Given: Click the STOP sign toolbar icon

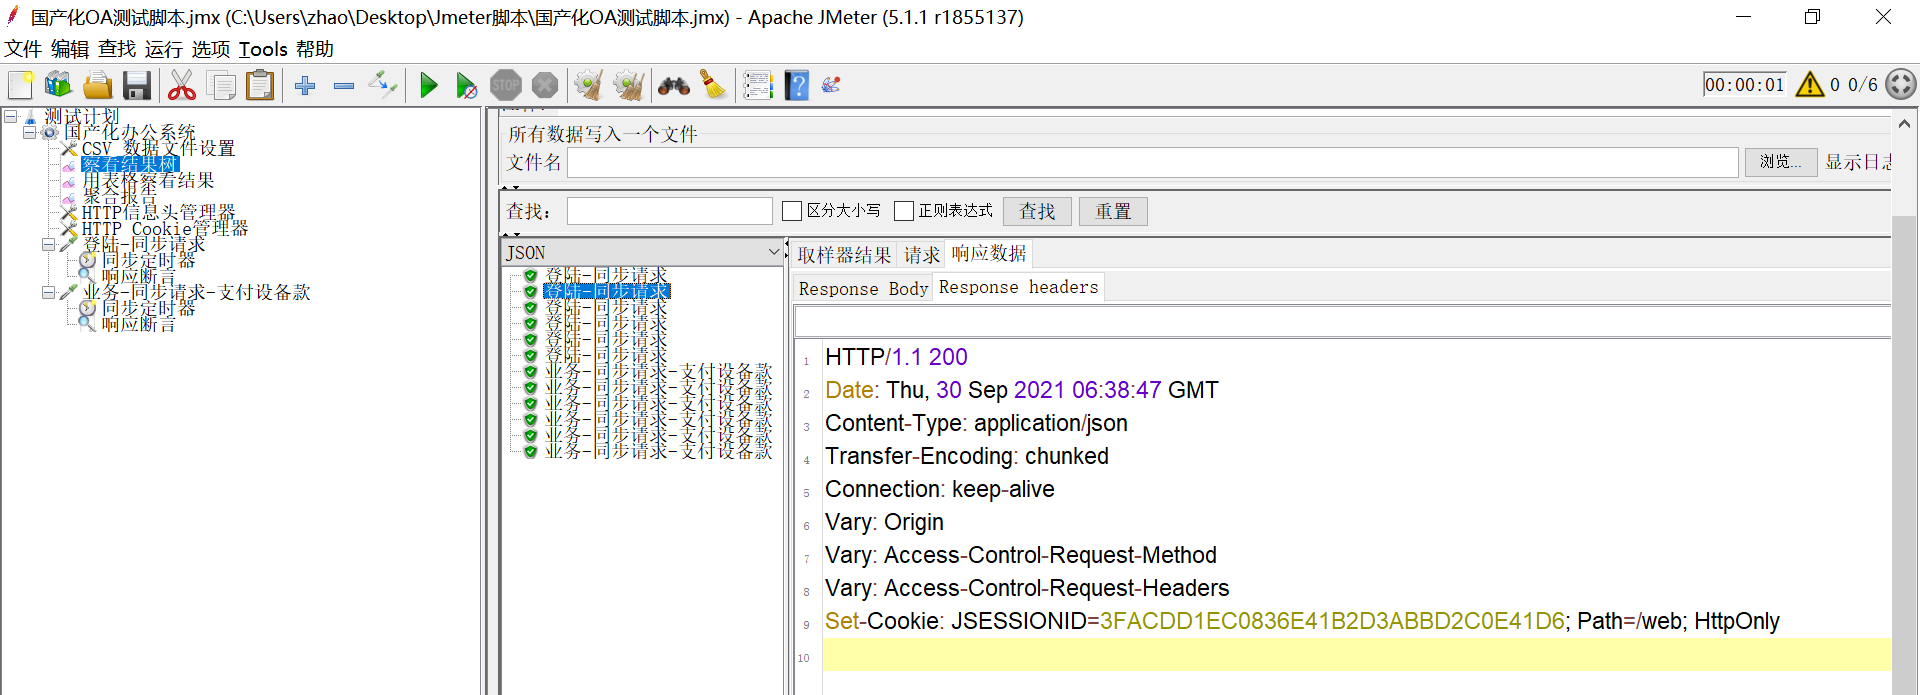Looking at the screenshot, I should [506, 85].
